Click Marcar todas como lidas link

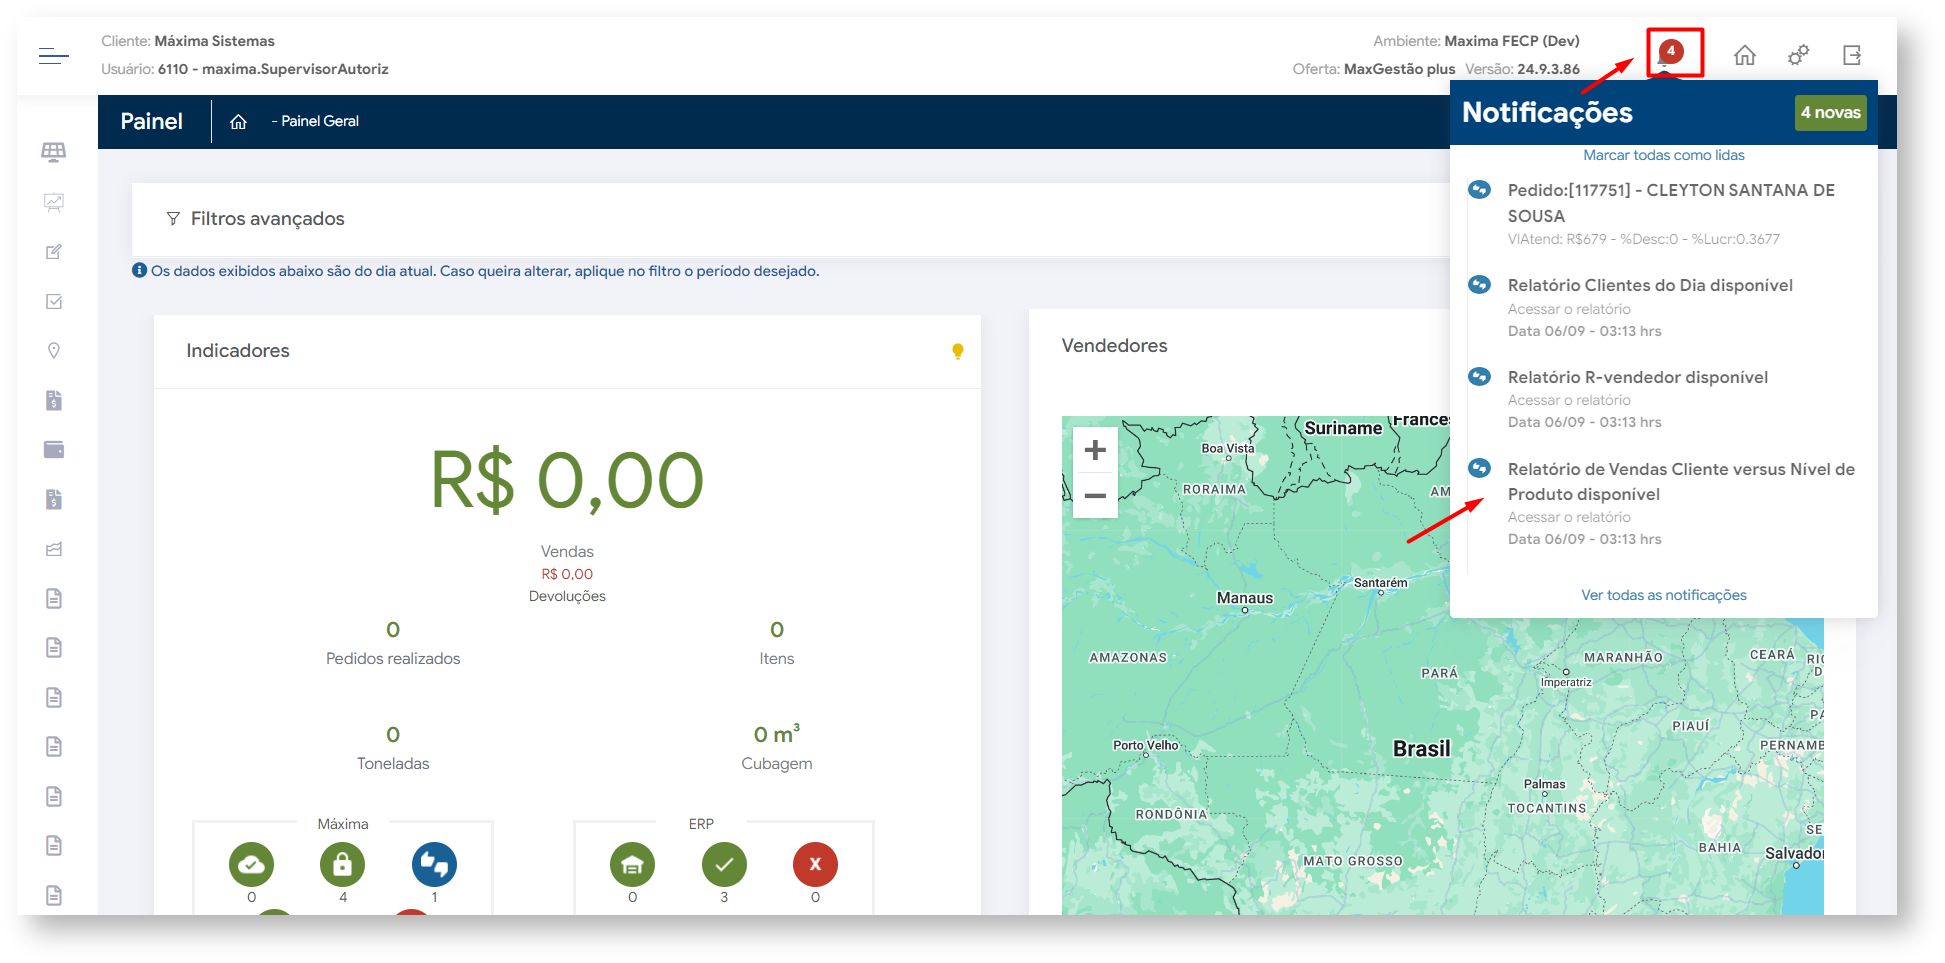[x=1663, y=155]
